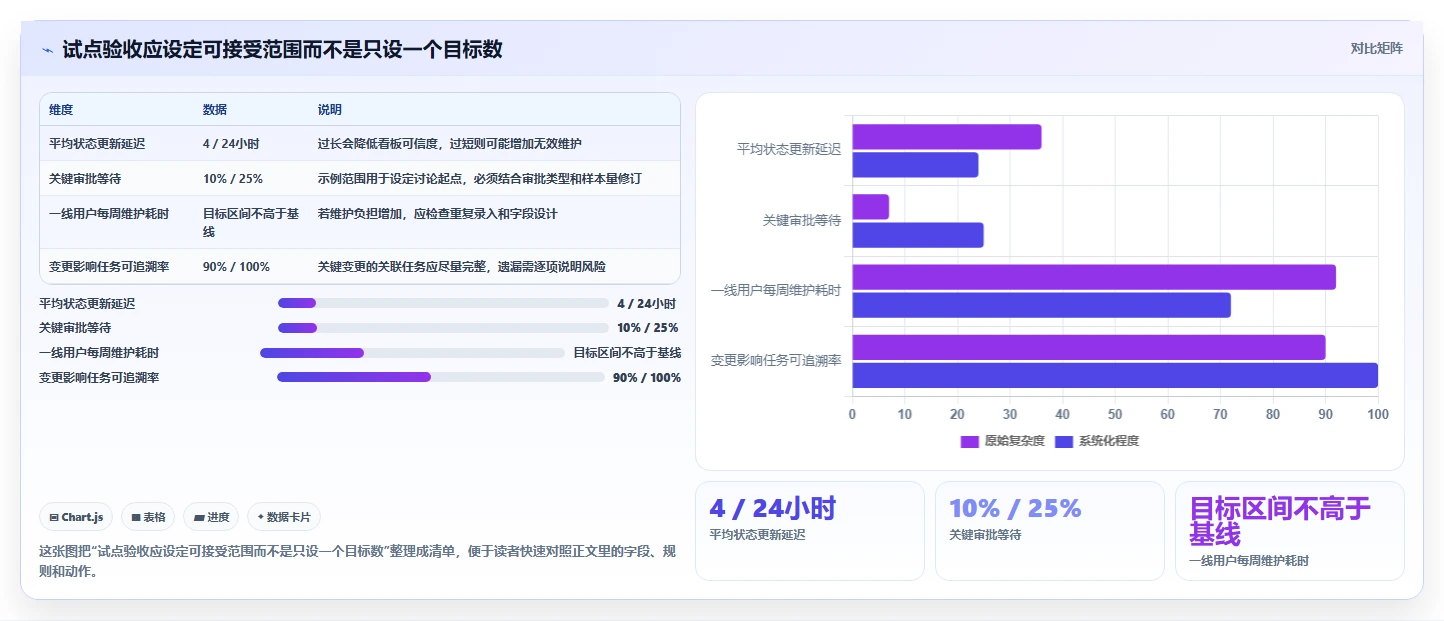Click chart axis label 变更影响任务可追溯率
This screenshot has width=1444, height=621.
[776, 360]
